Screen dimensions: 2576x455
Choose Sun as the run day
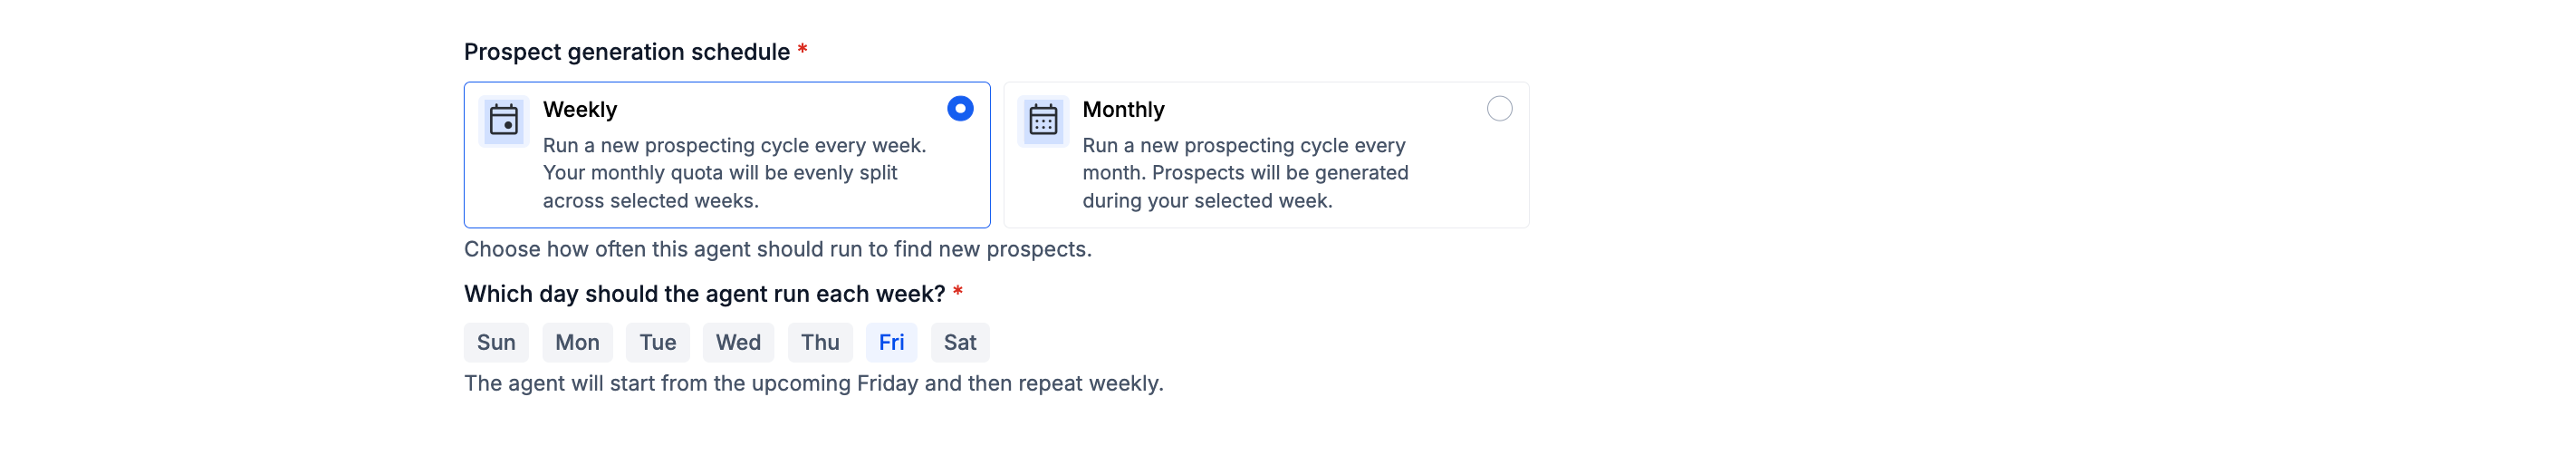point(496,343)
